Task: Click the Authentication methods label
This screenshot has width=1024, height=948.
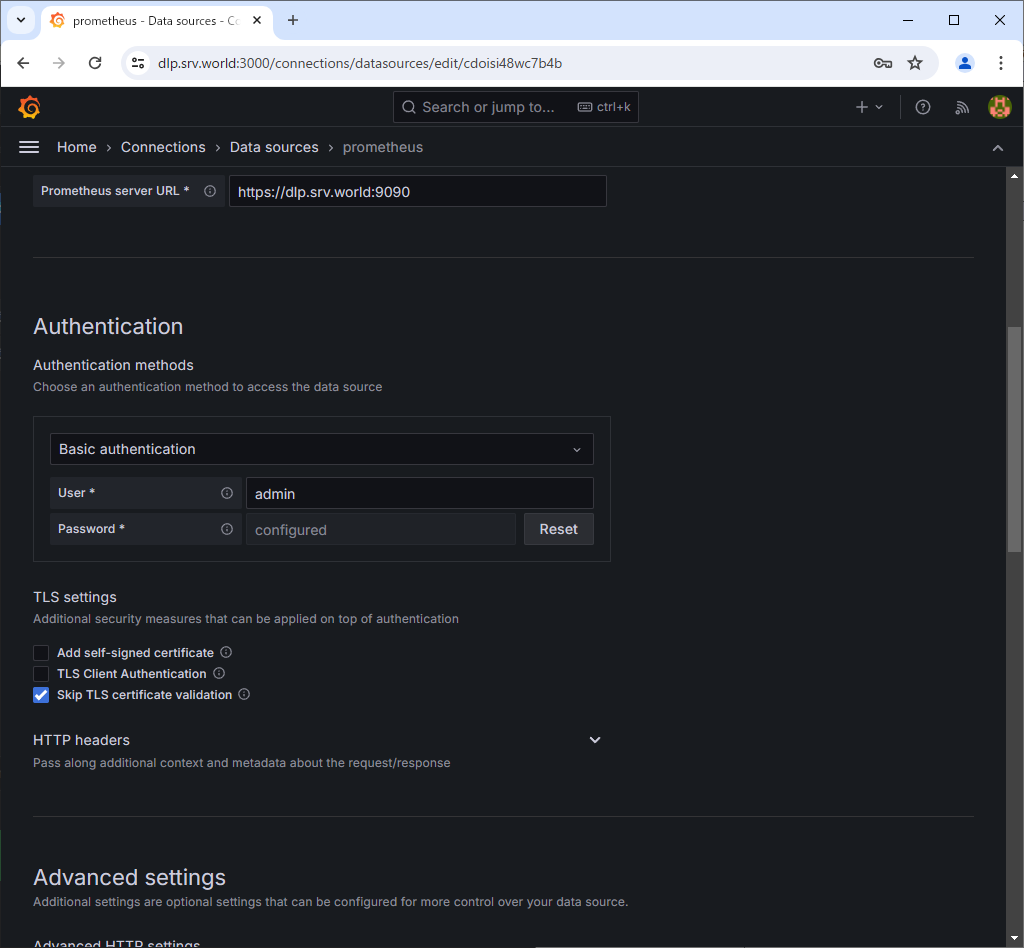Action: pyautogui.click(x=114, y=365)
